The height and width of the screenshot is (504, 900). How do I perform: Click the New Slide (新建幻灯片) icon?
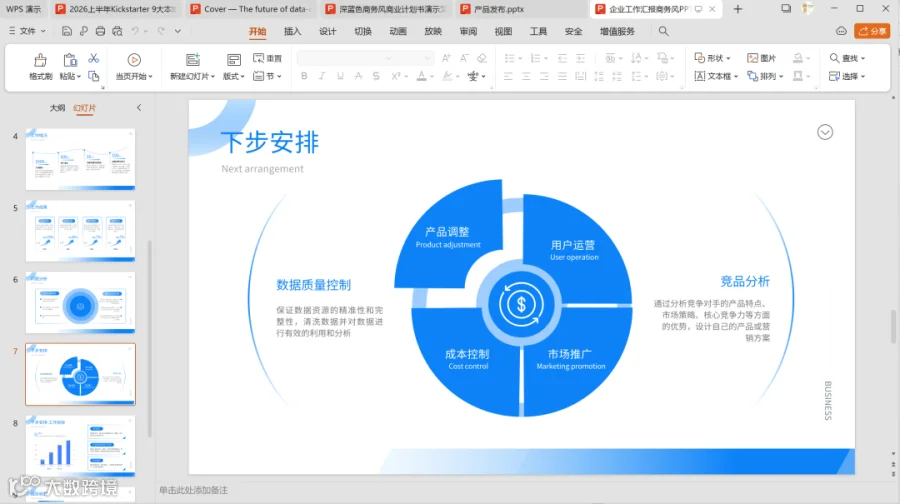tap(193, 60)
